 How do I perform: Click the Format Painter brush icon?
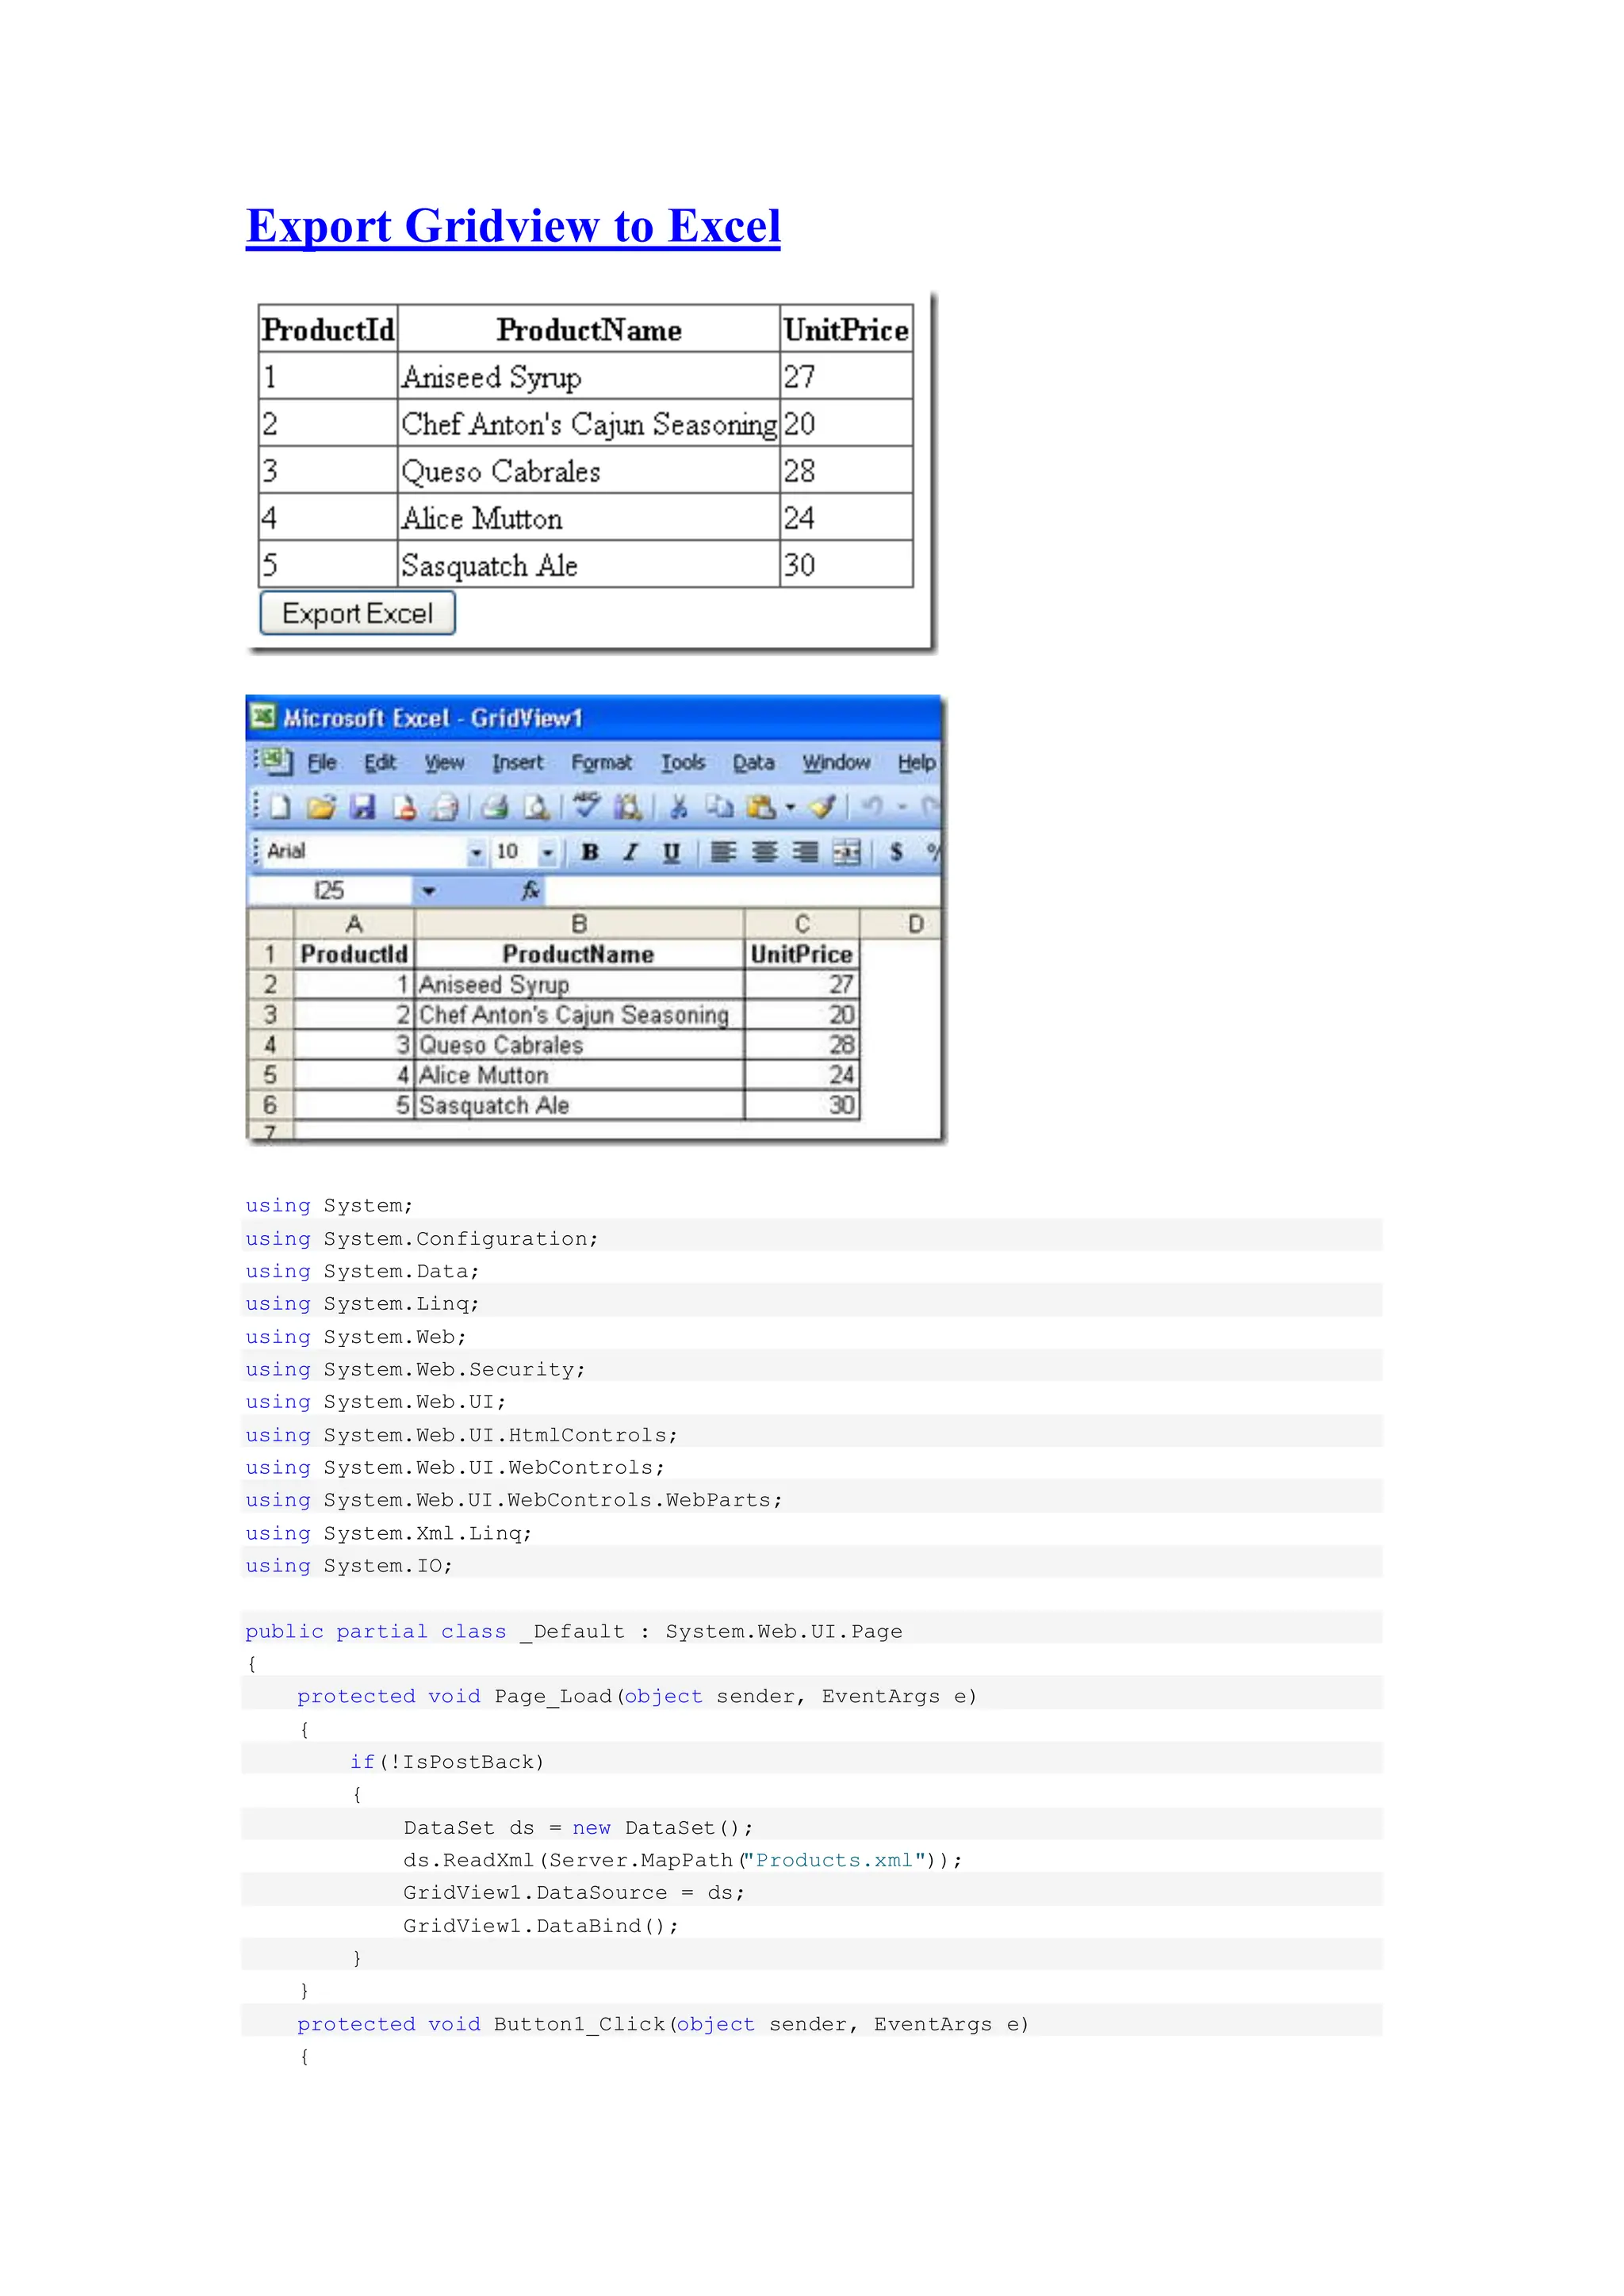[x=822, y=806]
